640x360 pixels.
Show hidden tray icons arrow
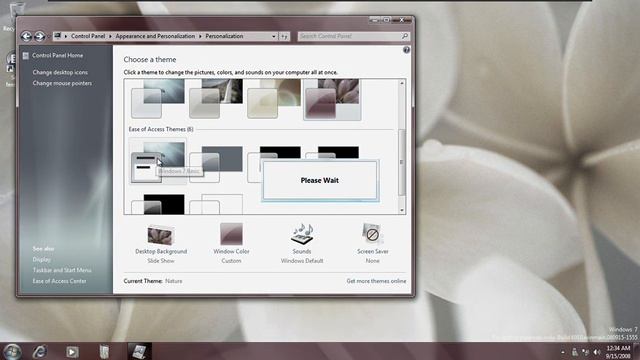click(563, 352)
